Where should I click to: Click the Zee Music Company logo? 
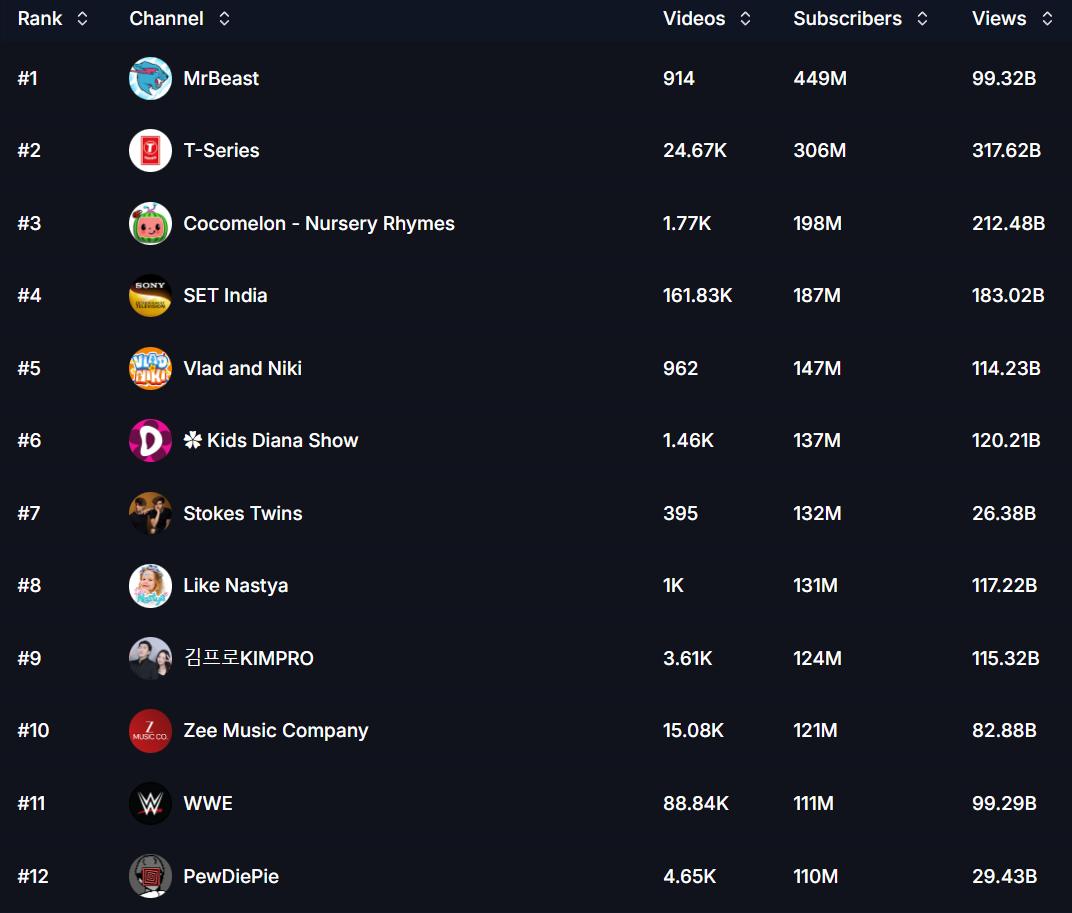tap(150, 731)
